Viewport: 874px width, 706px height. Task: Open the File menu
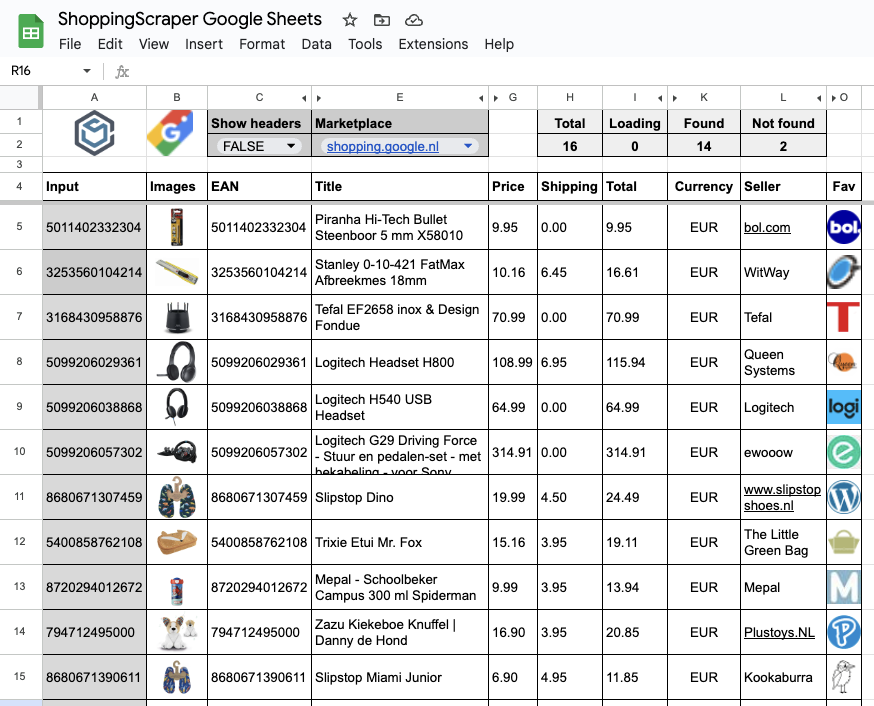[x=70, y=44]
